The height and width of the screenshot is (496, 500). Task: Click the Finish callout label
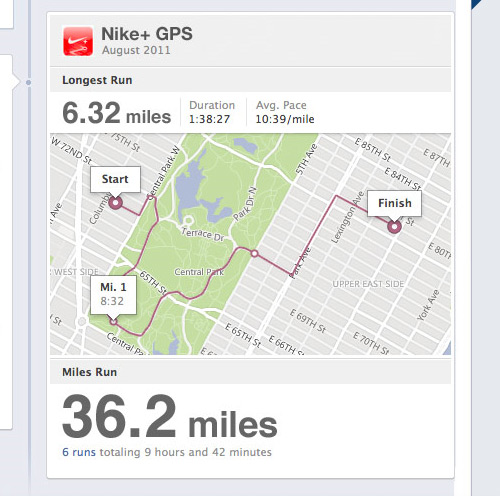pos(394,203)
